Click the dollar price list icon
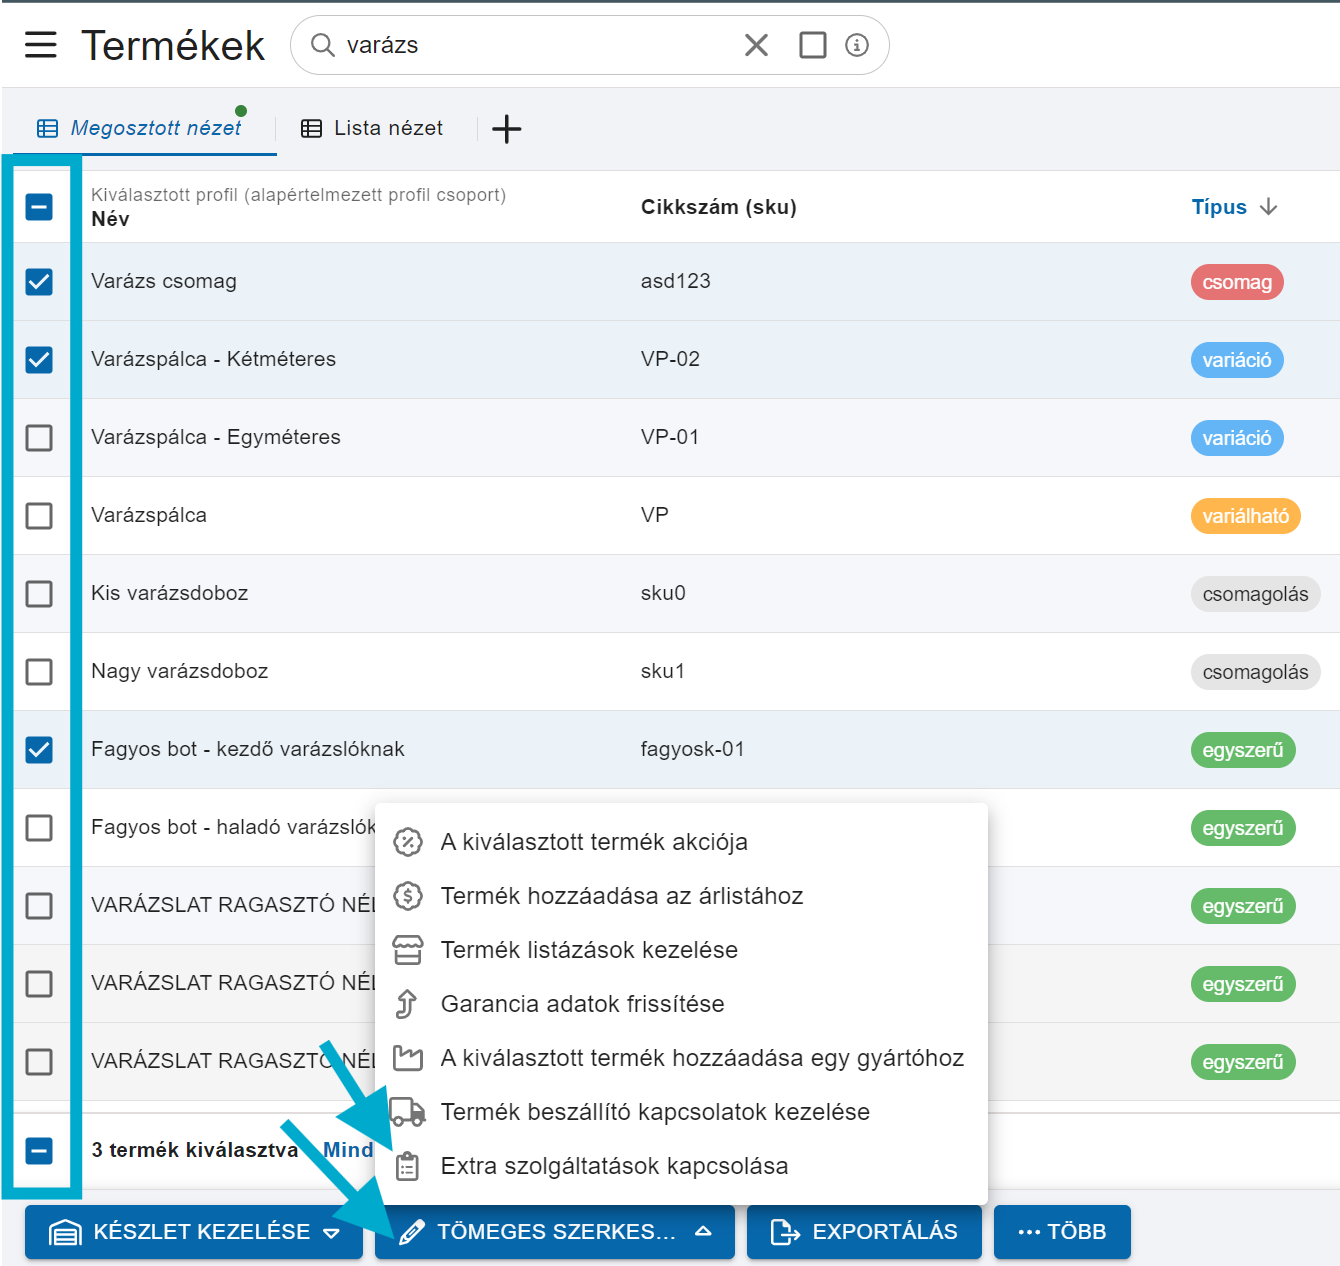This screenshot has width=1340, height=1266. [x=408, y=896]
